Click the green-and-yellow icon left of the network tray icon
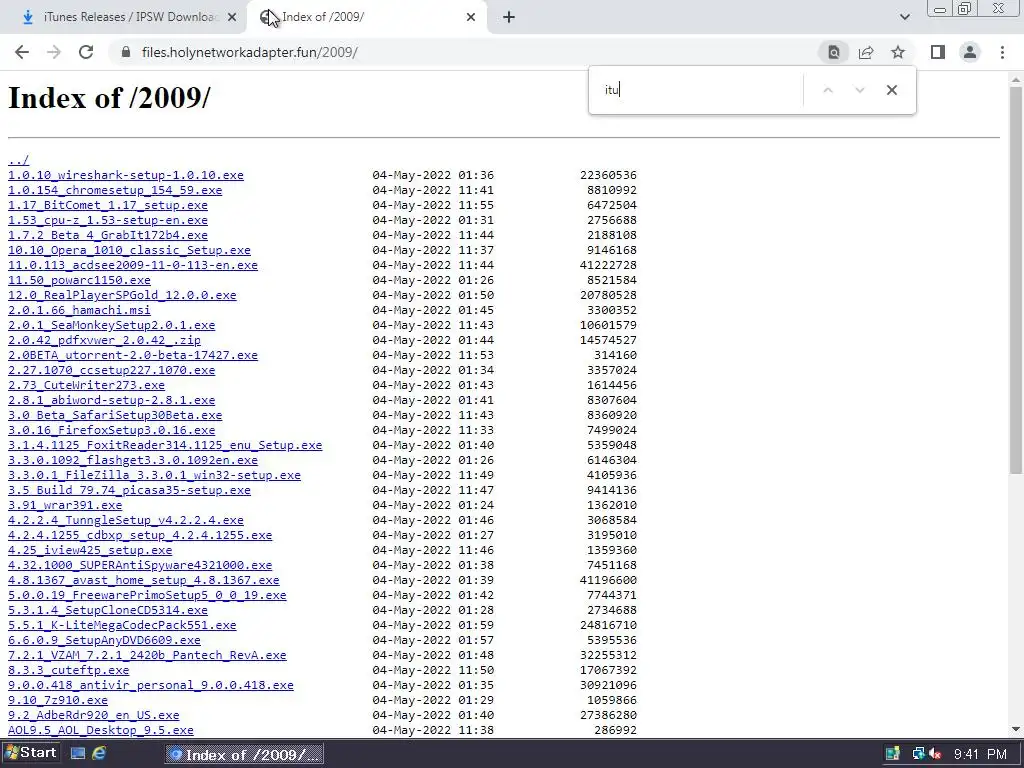The image size is (1024, 768). [892, 754]
